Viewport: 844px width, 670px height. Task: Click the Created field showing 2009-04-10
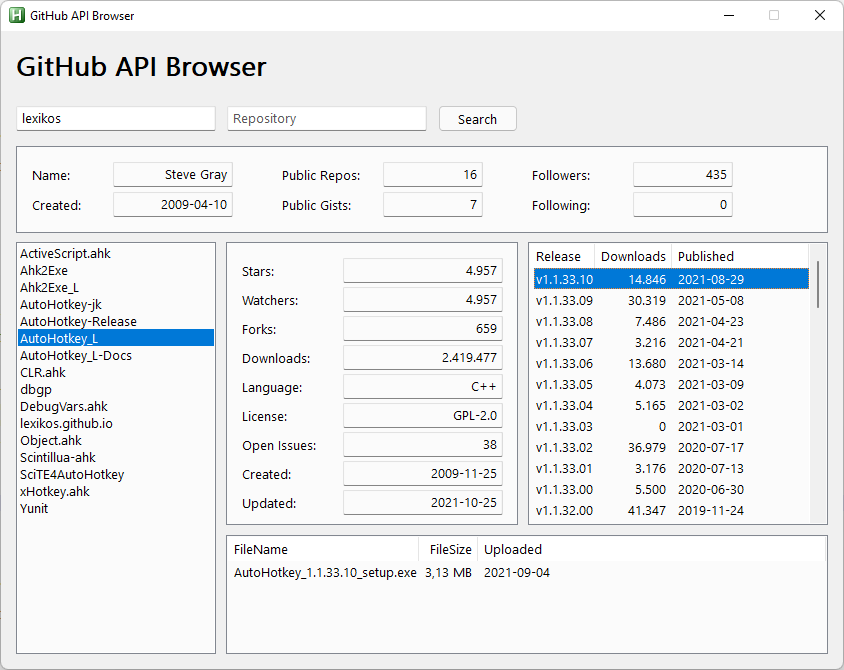[x=173, y=204]
